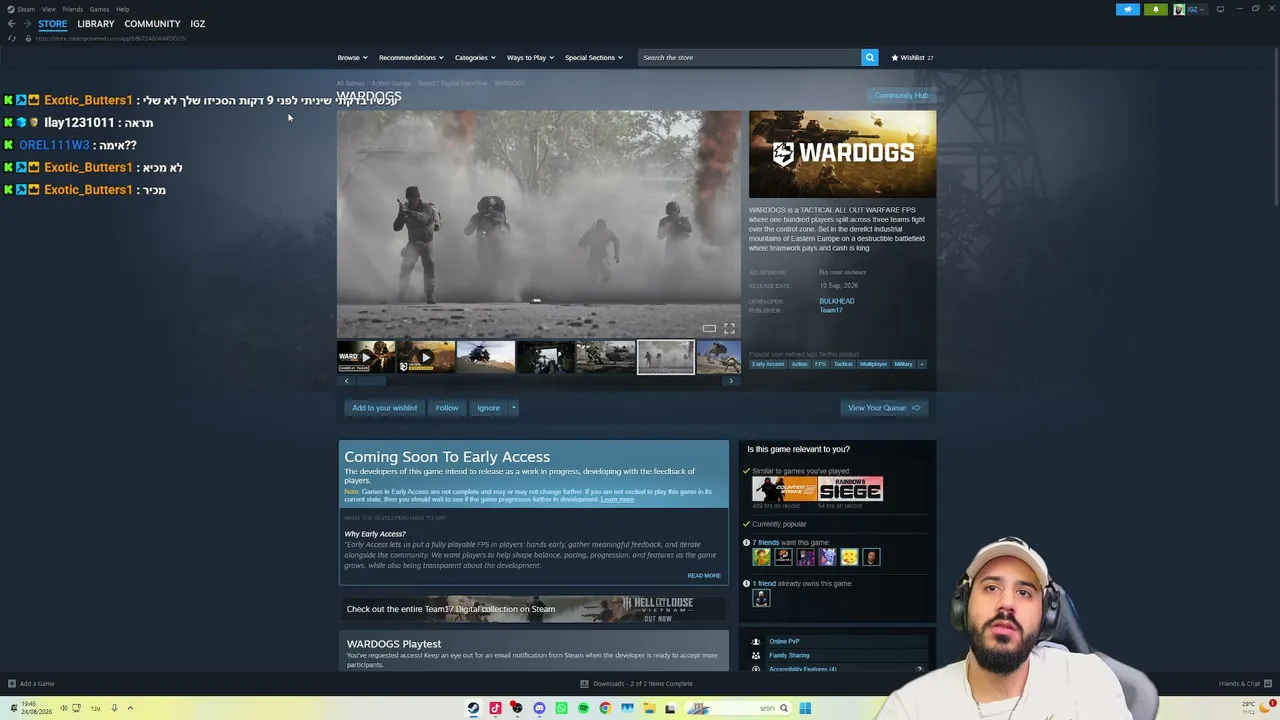Screen dimensions: 1280x720
Task: Show previous media thumbnails with the left arrow
Action: click(x=347, y=381)
